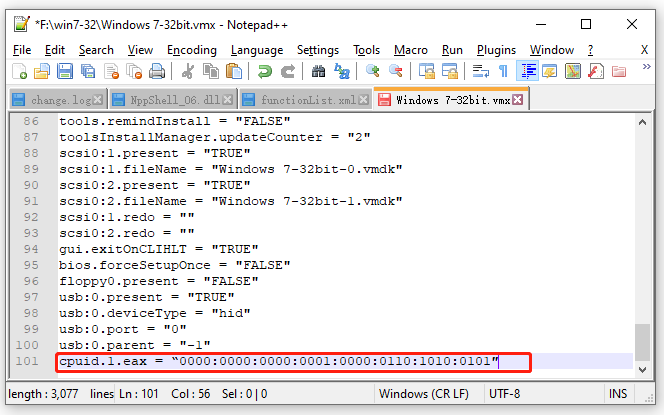
Task: Print the document with the printer icon
Action: [x=157, y=71]
